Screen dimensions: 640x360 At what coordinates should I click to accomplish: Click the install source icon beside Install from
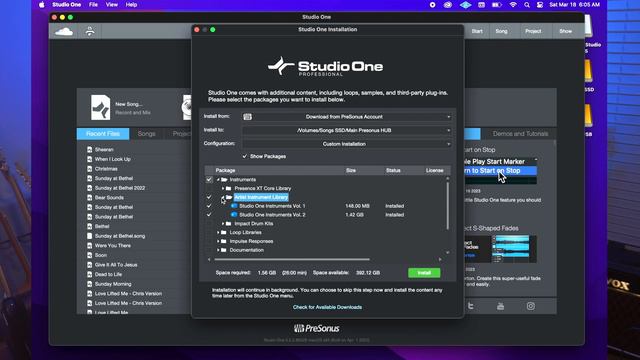pyautogui.click(x=247, y=117)
